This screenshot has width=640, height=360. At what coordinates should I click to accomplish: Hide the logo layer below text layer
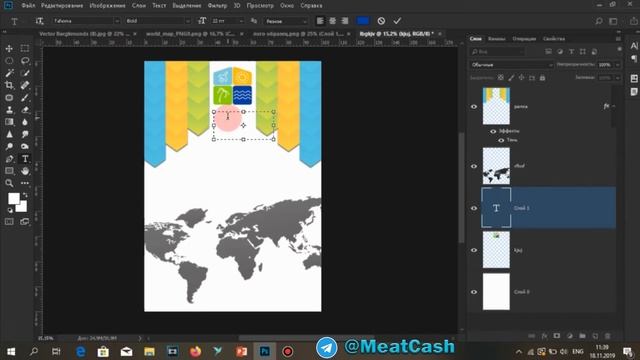[x=474, y=250]
